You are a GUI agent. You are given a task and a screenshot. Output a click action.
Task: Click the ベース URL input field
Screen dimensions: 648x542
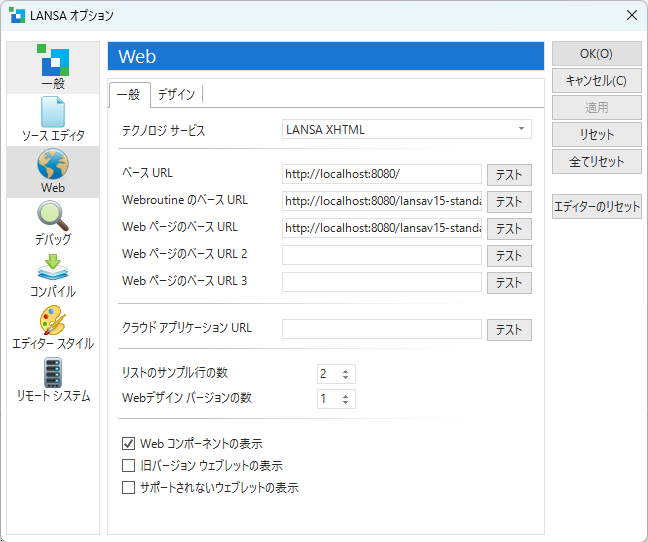click(382, 174)
